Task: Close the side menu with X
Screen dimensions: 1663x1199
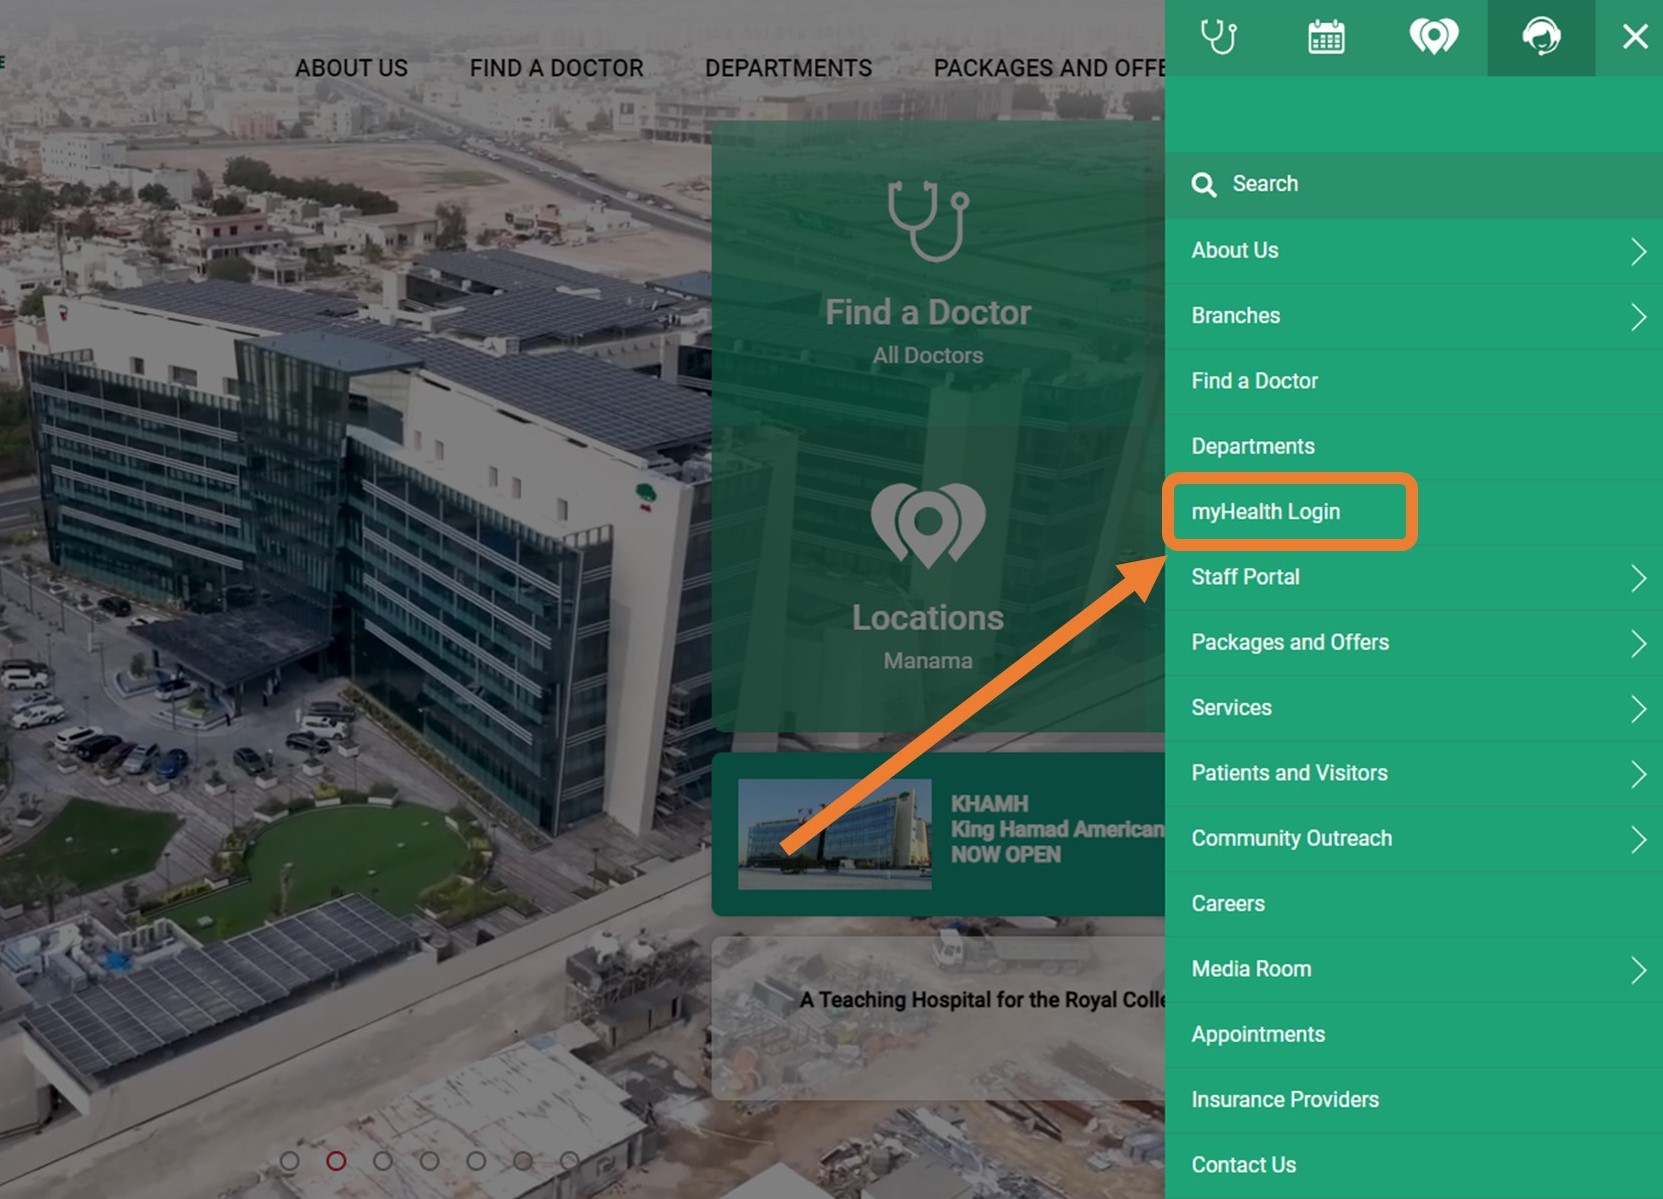Action: 1635,37
